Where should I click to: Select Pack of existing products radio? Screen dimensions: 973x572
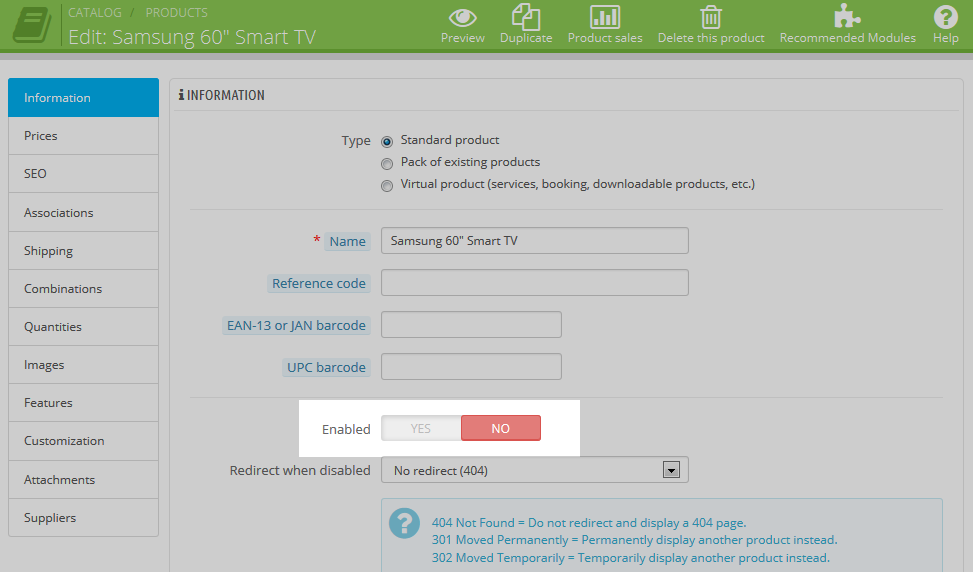(x=387, y=164)
